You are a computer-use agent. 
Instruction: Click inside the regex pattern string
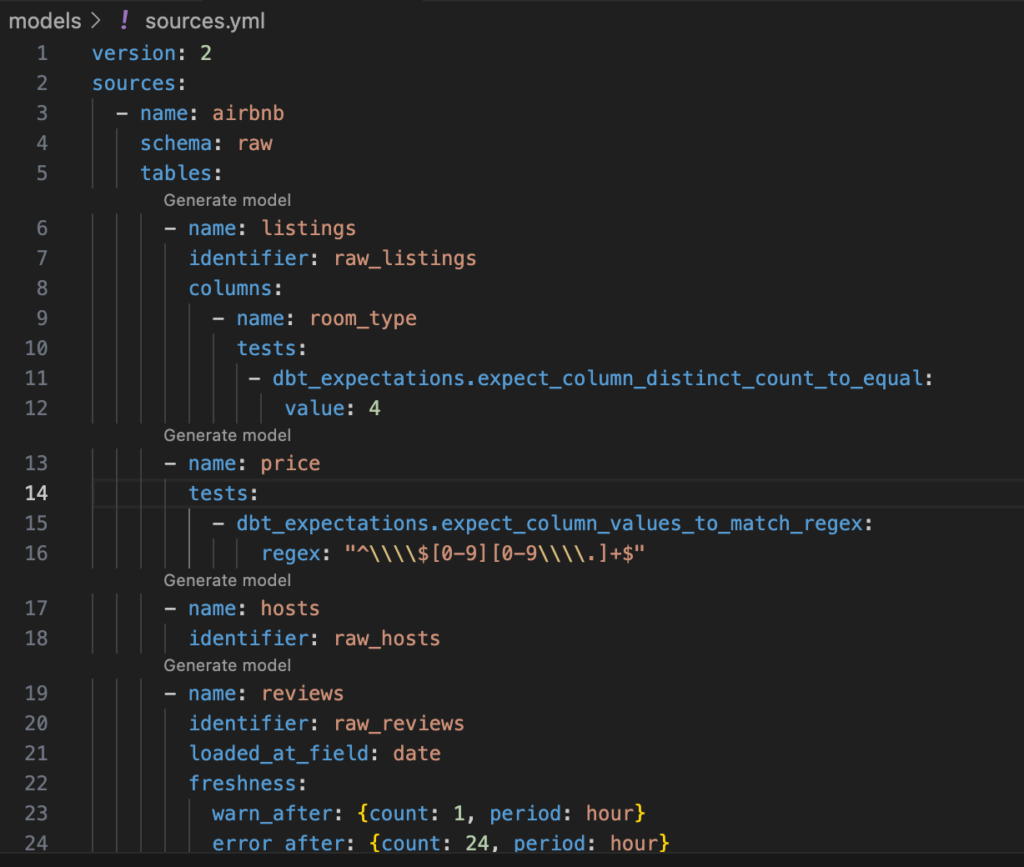(x=494, y=553)
